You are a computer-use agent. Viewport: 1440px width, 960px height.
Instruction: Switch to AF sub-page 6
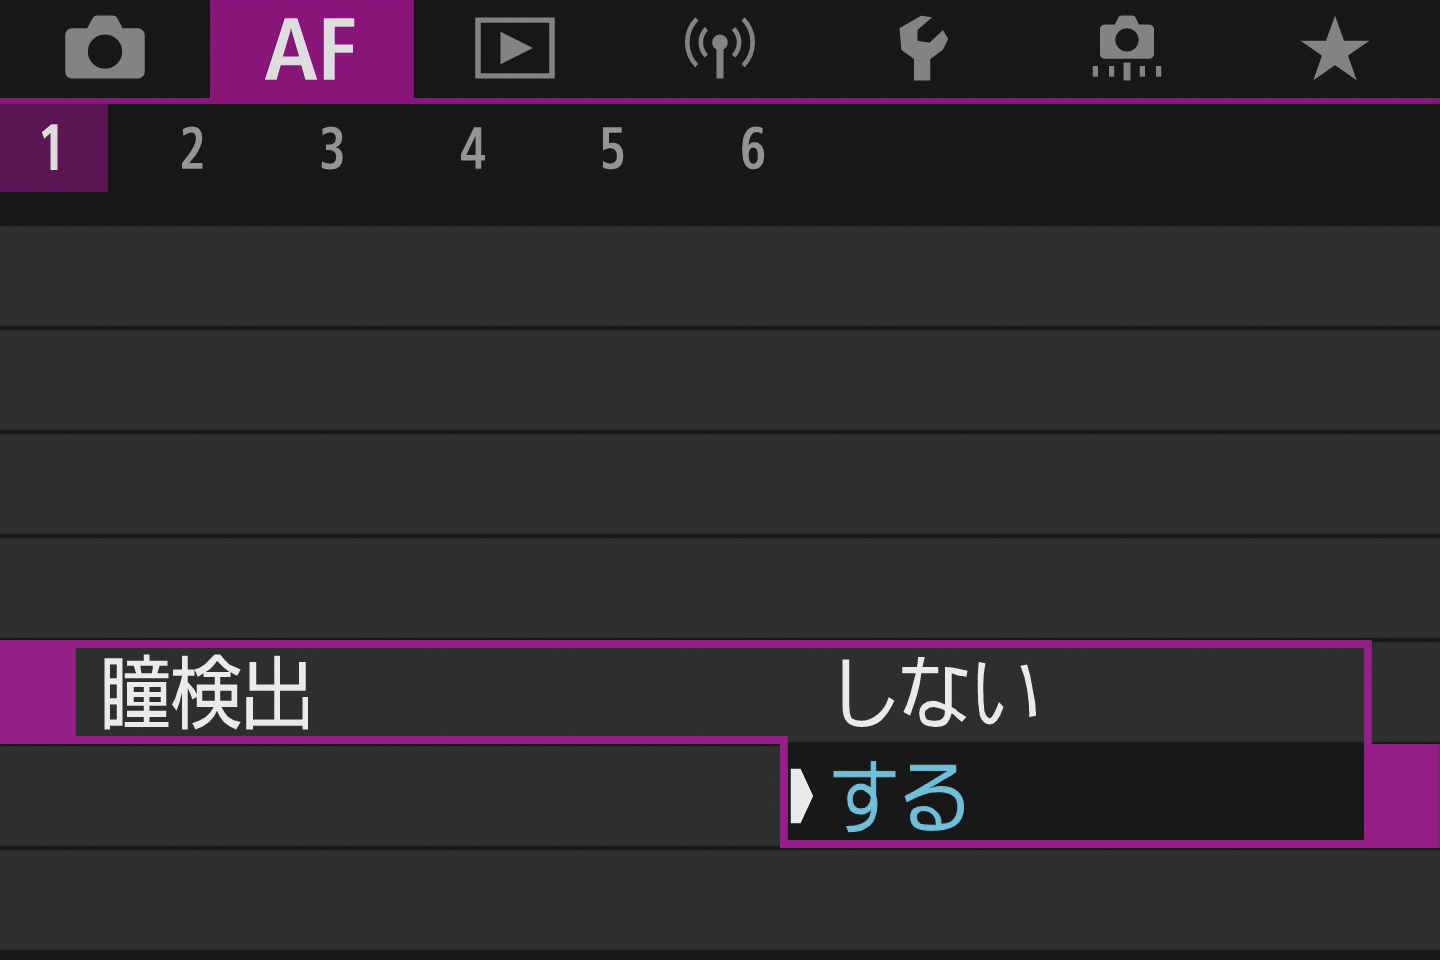(x=753, y=150)
